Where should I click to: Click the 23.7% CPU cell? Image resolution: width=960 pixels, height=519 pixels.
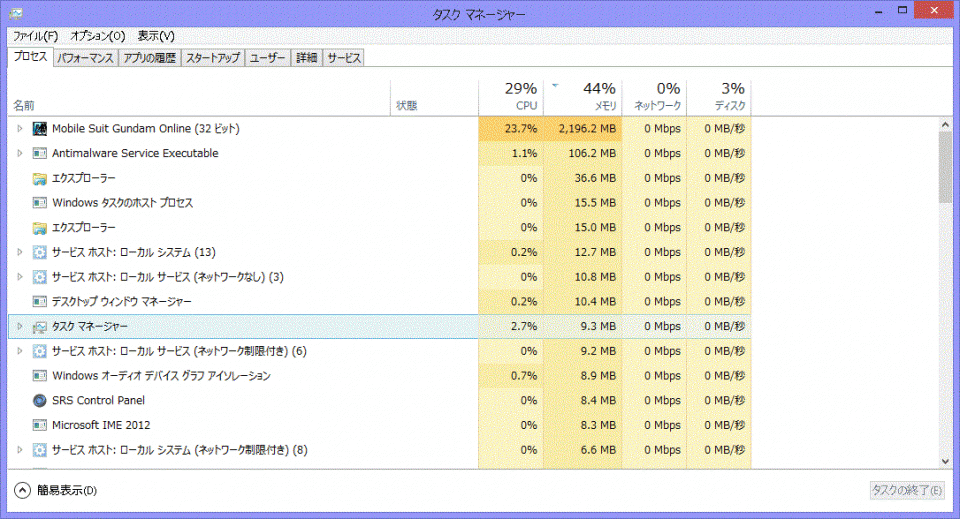[511, 129]
